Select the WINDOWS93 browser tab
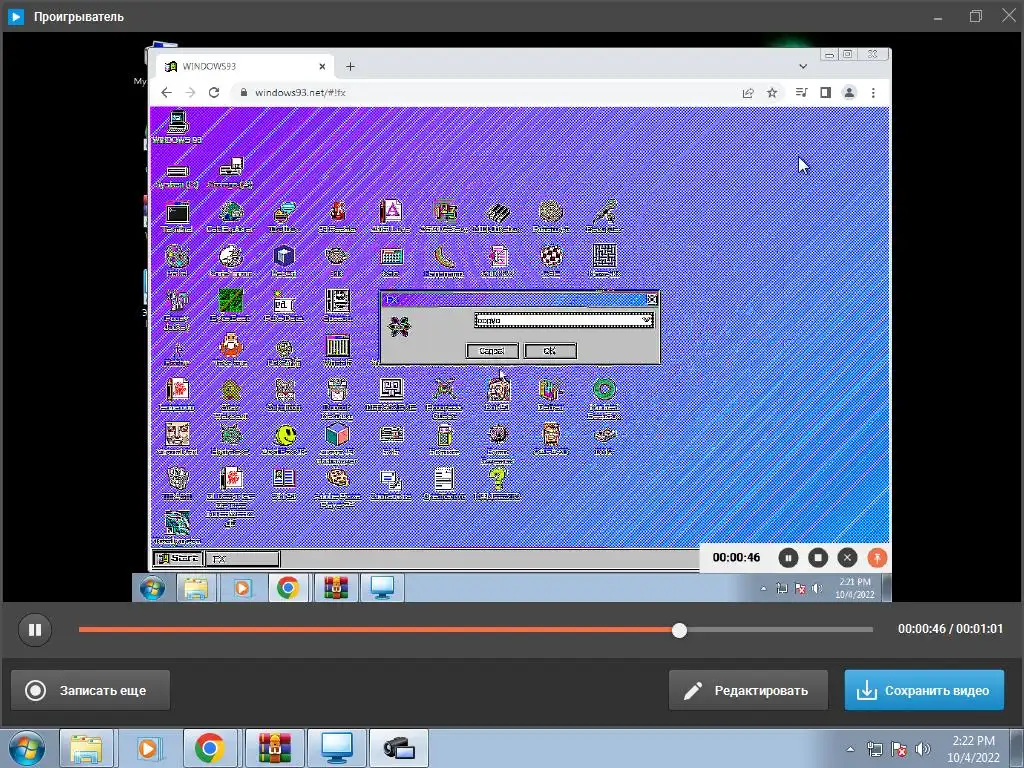Viewport: 1024px width, 768px height. click(x=246, y=67)
